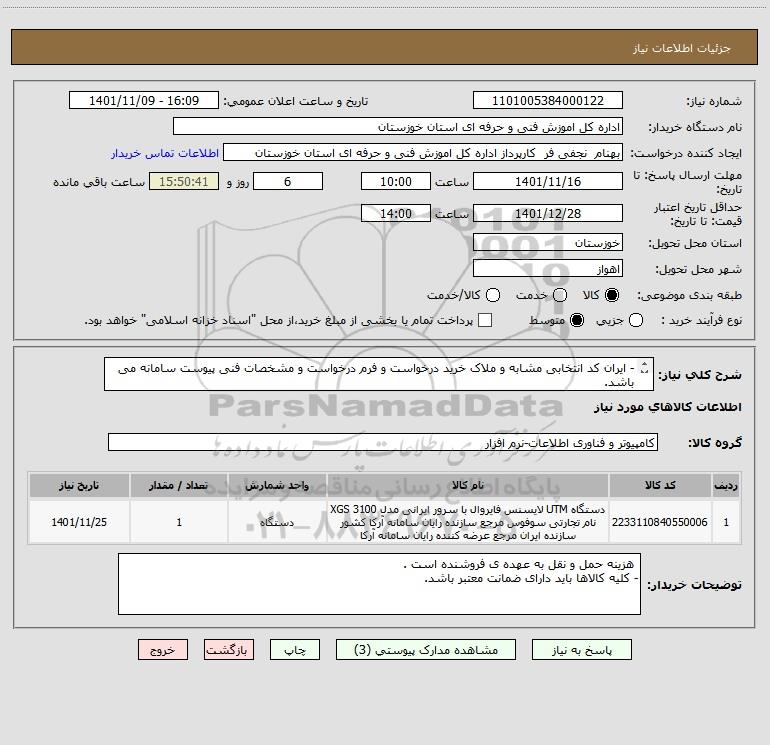770x745 pixels.
Task: Click the واحد شمارش column header
Action: pos(277,485)
